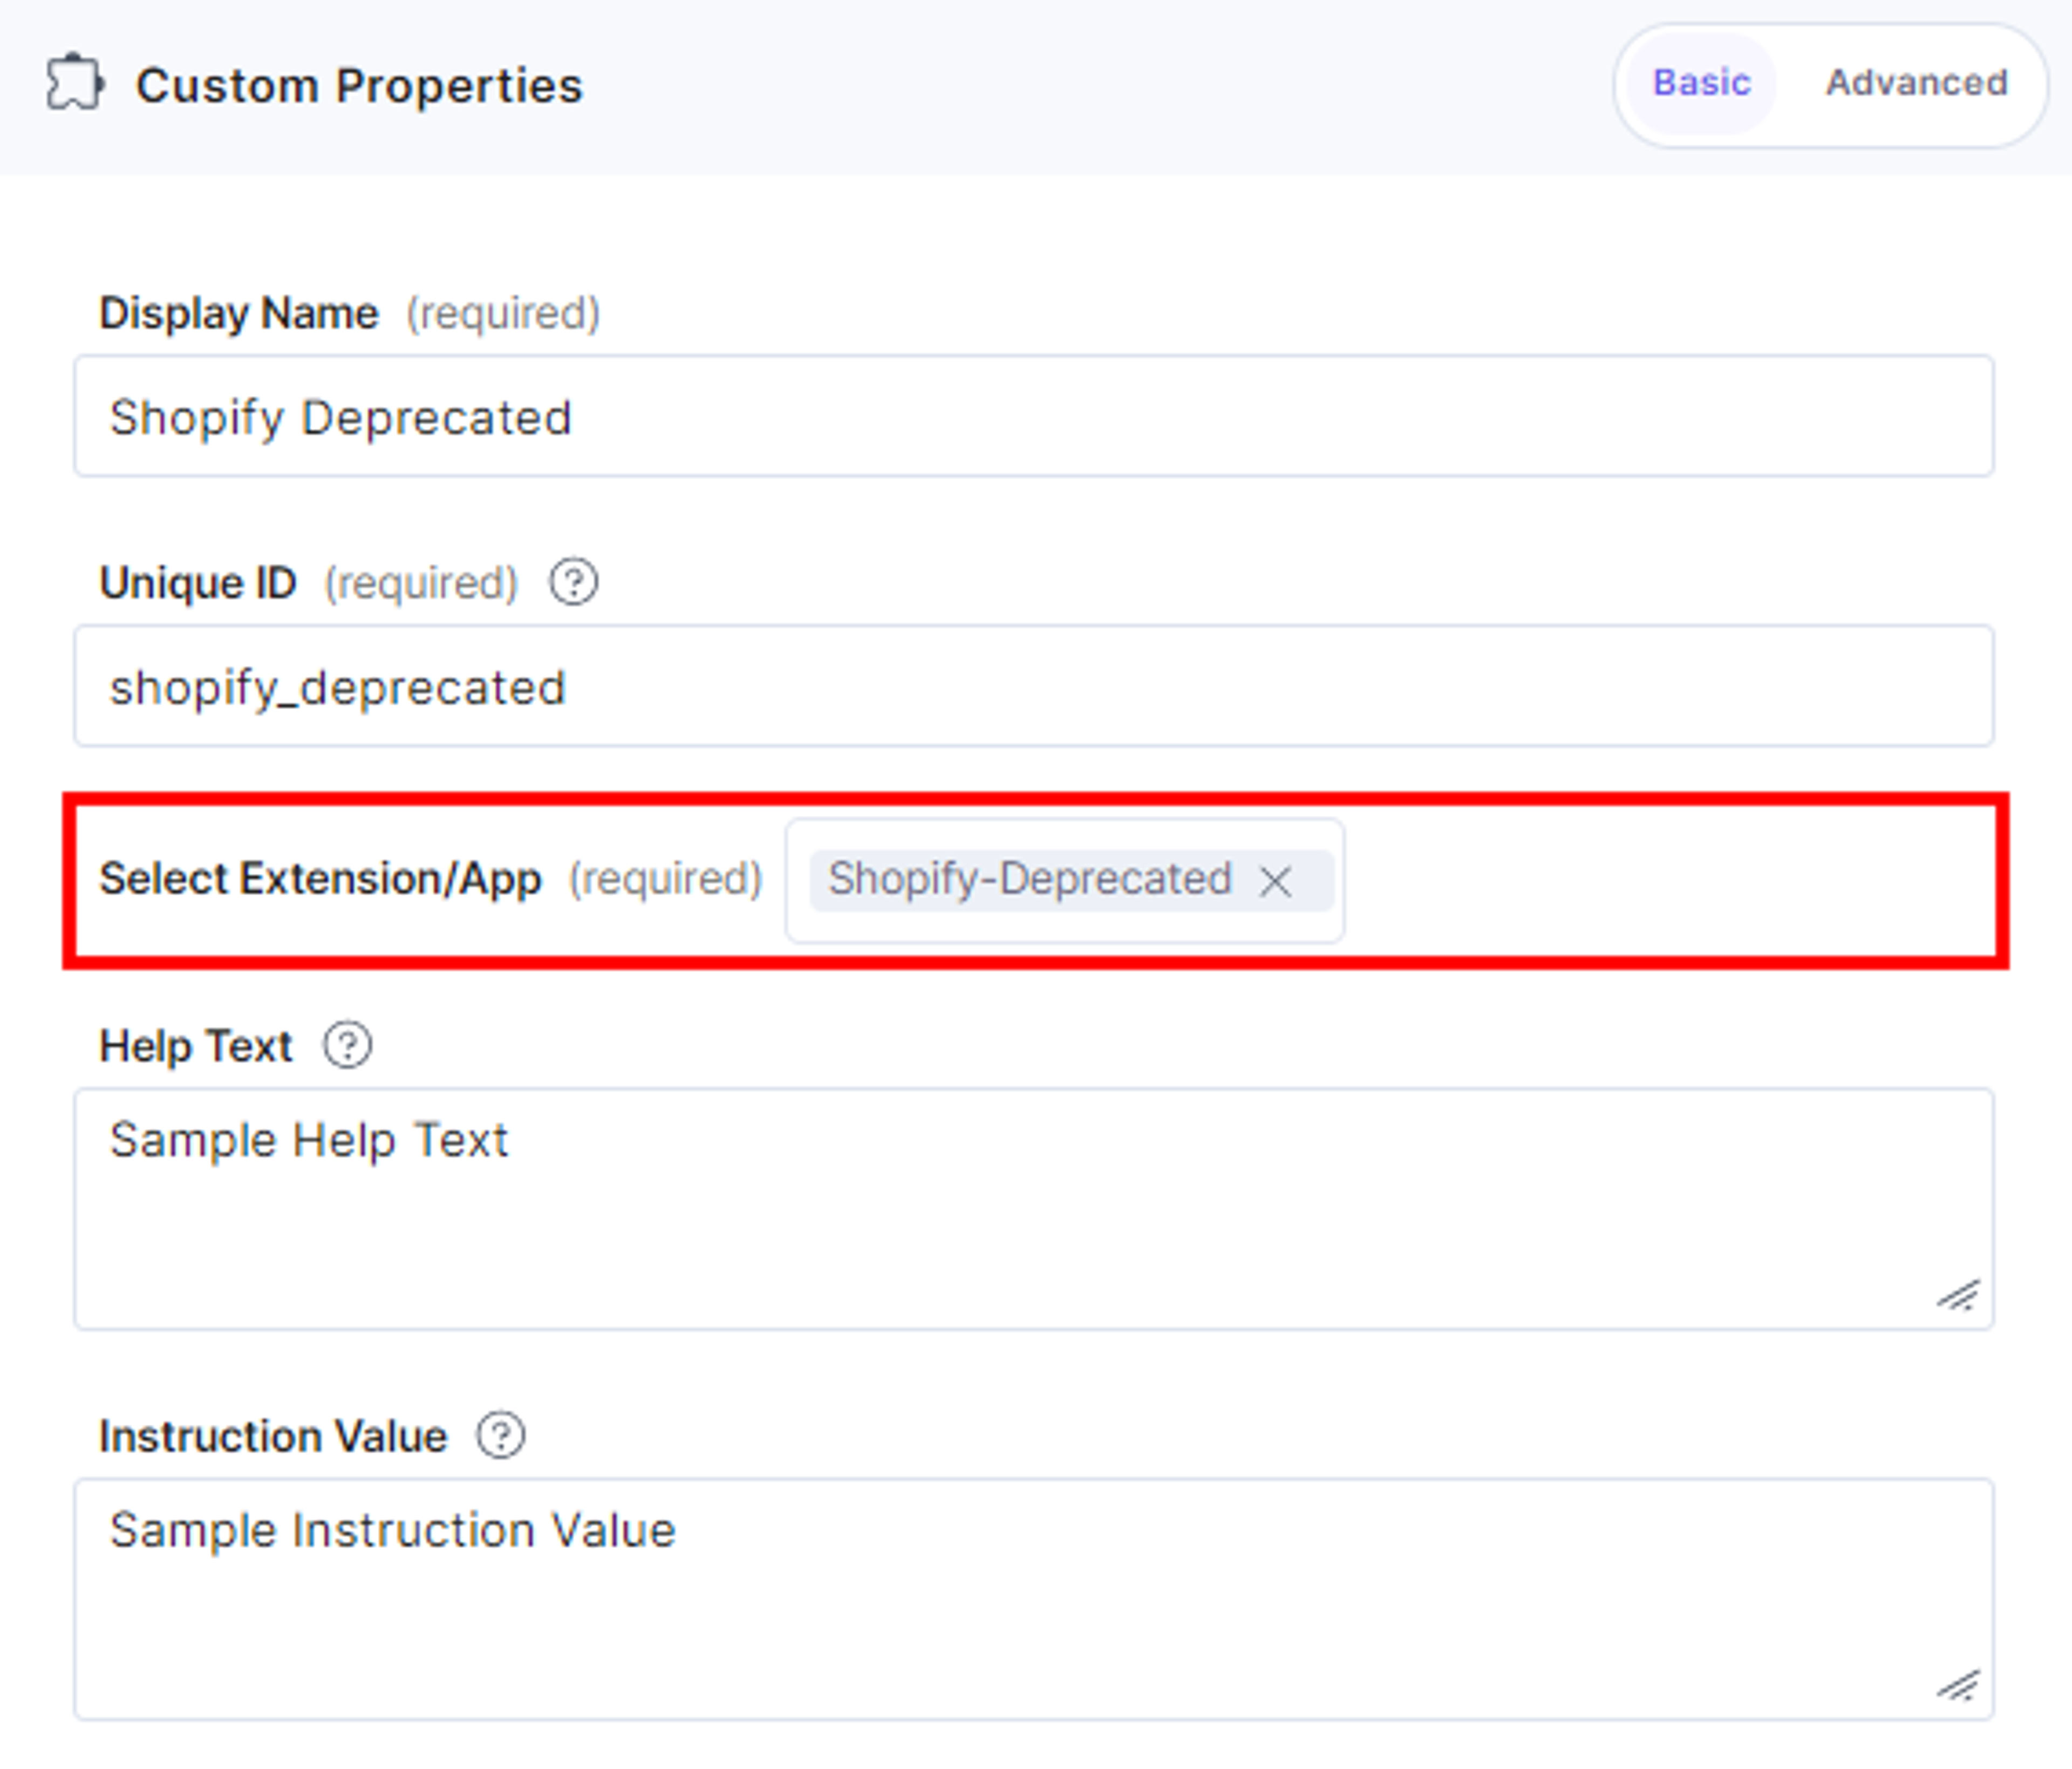Click the Shopify-Deprecated chip text
Image resolution: width=2072 pixels, height=1769 pixels.
(1029, 879)
